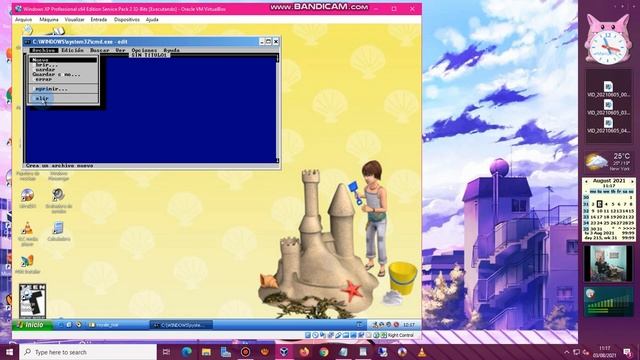Viewport: 640px width, 360px height.
Task: Open the Opciones menu in edit
Action: pos(144,50)
